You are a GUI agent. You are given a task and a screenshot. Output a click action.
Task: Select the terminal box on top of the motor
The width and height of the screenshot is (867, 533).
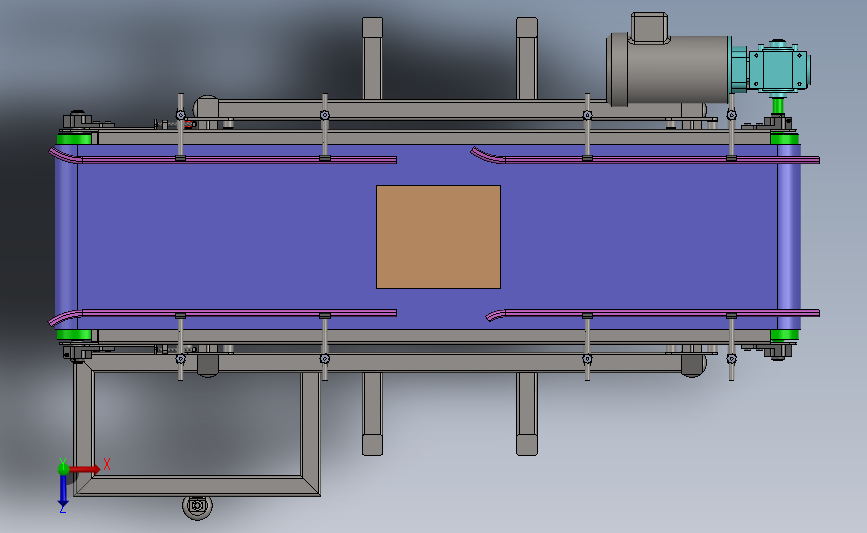[x=649, y=28]
